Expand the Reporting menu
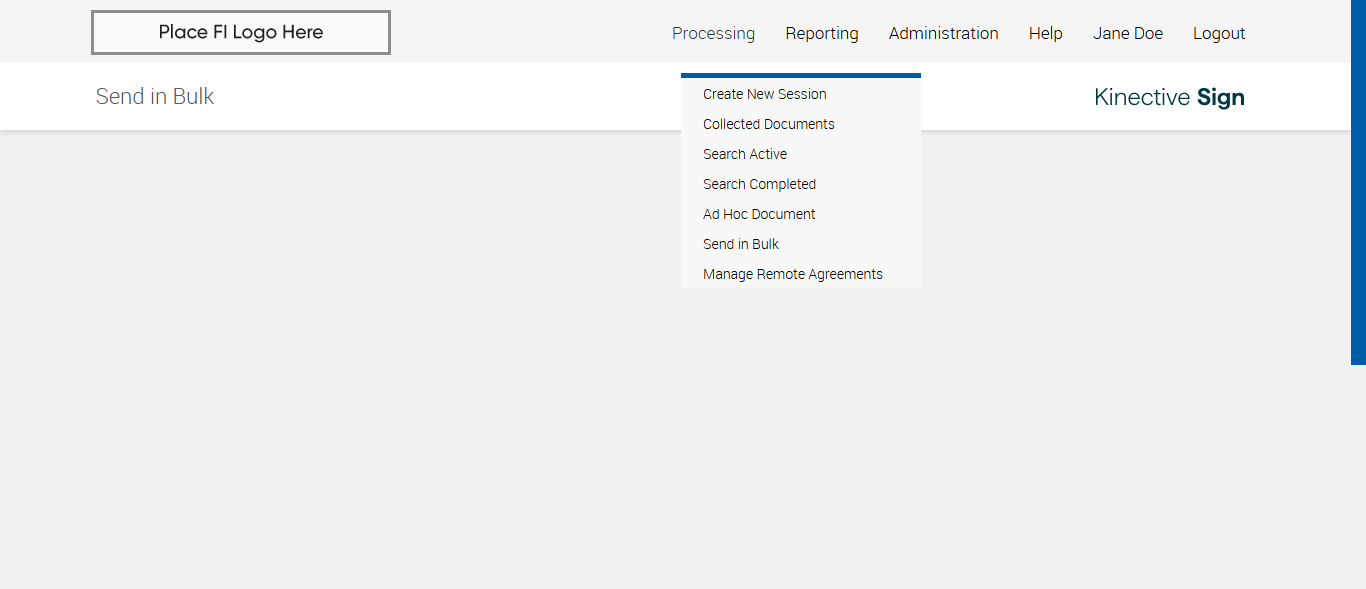The image size is (1366, 589). 821,33
